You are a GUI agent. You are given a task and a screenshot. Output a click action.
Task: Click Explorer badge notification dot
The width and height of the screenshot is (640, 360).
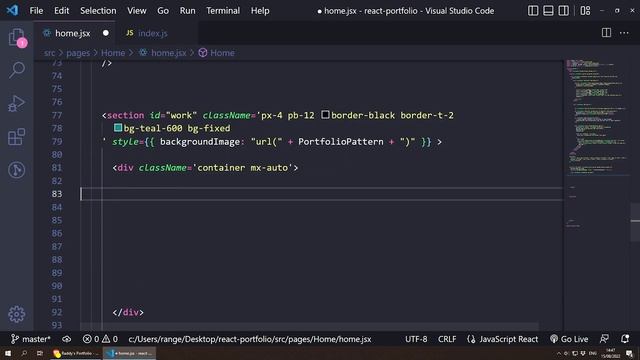tap(22, 43)
